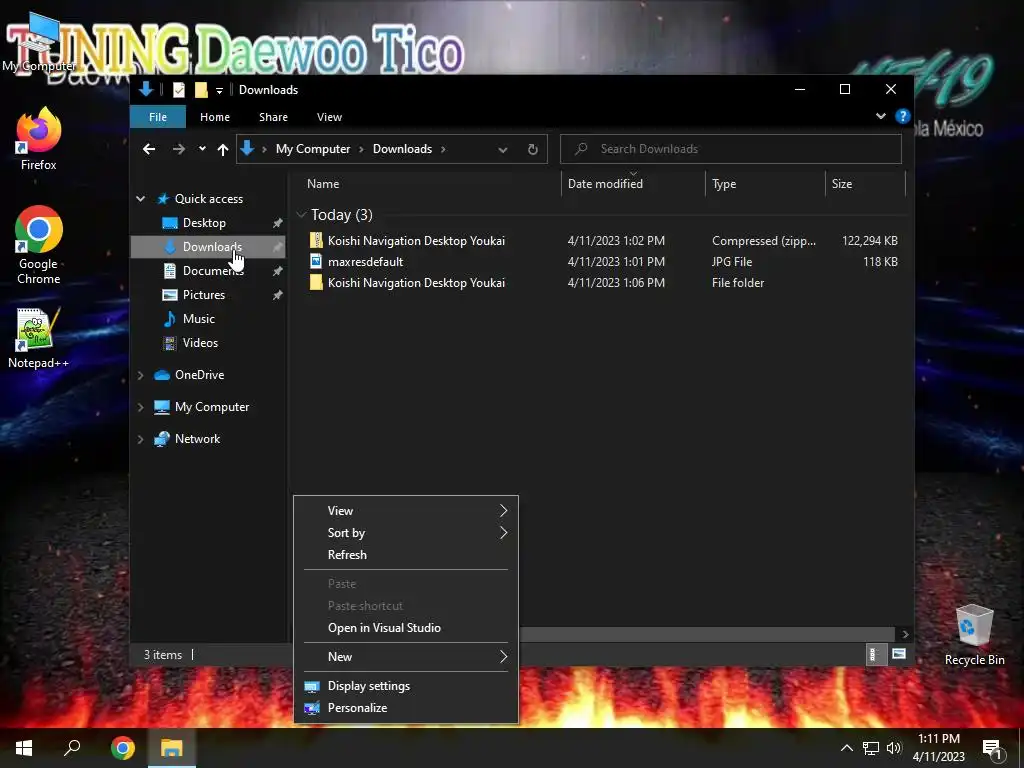Collapse the Today (3) group

click(301, 214)
